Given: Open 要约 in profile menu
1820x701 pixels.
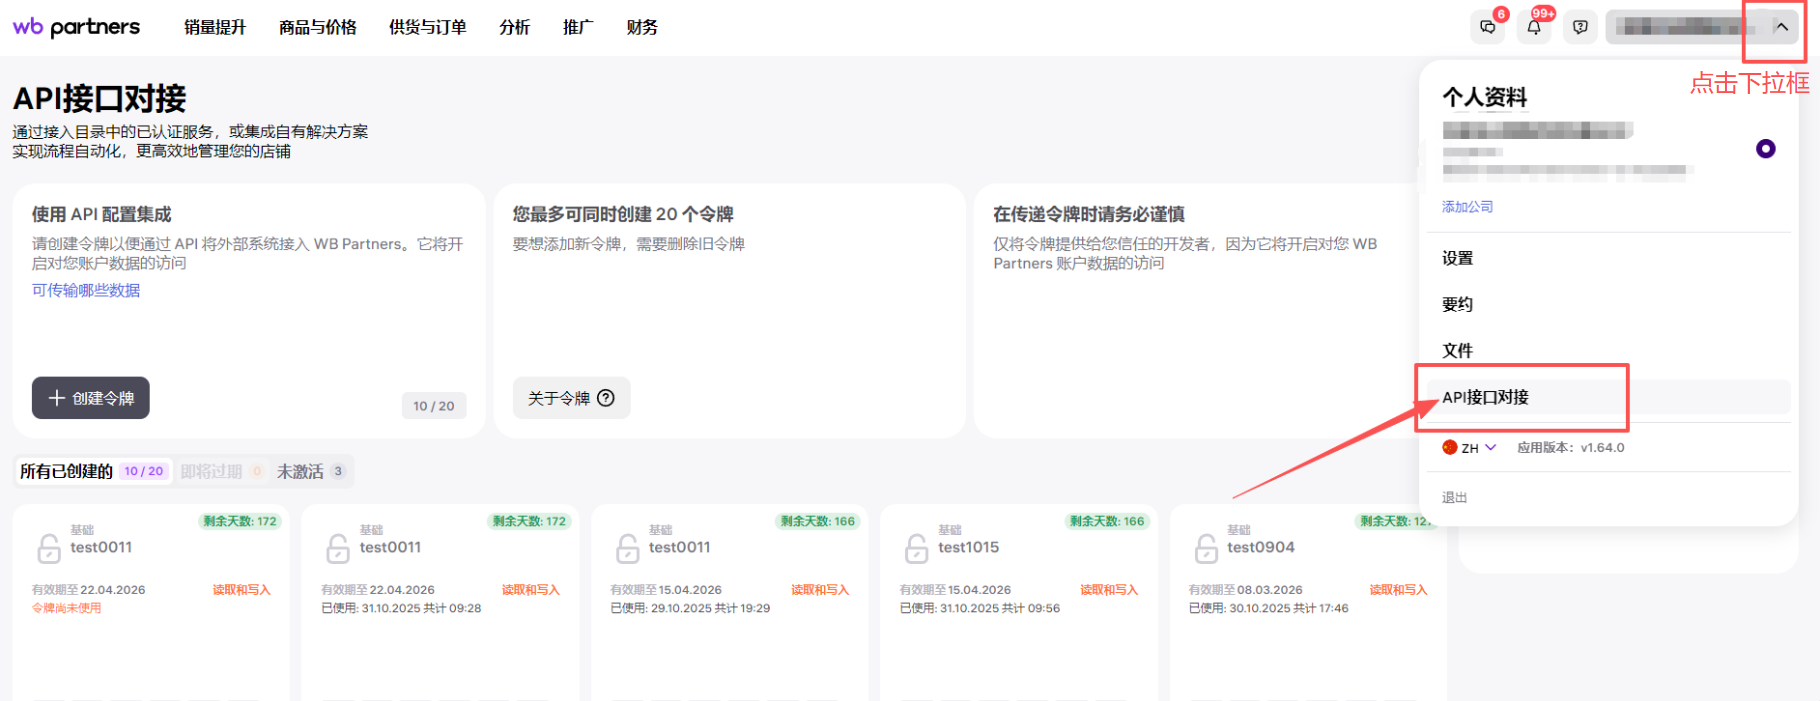Looking at the screenshot, I should pyautogui.click(x=1458, y=304).
